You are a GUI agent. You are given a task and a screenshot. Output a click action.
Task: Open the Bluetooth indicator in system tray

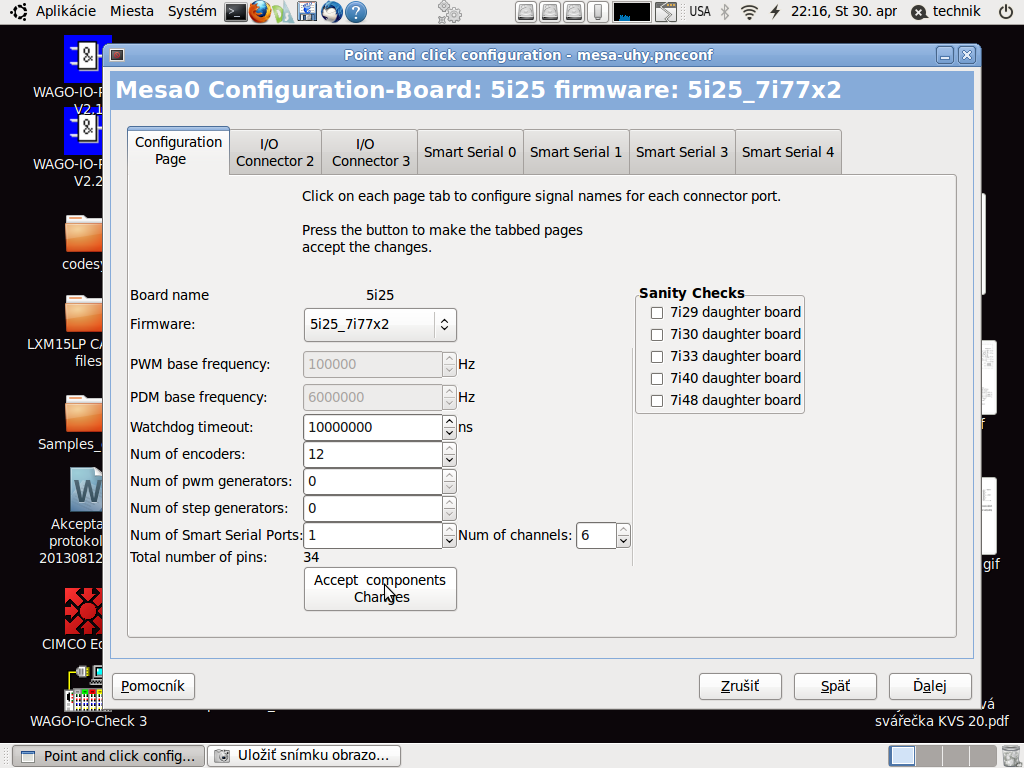click(x=726, y=12)
